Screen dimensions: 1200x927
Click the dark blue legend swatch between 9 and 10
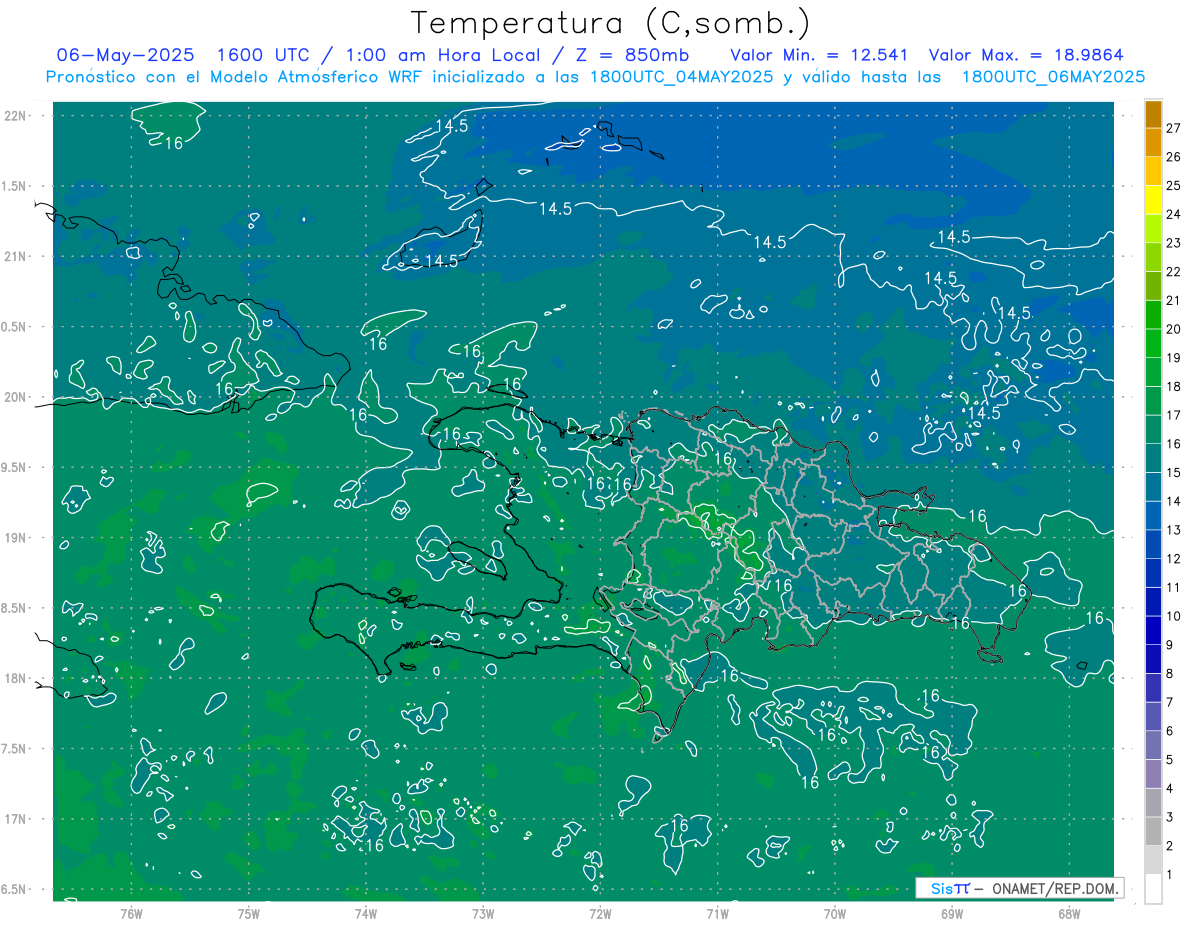click(x=1153, y=631)
